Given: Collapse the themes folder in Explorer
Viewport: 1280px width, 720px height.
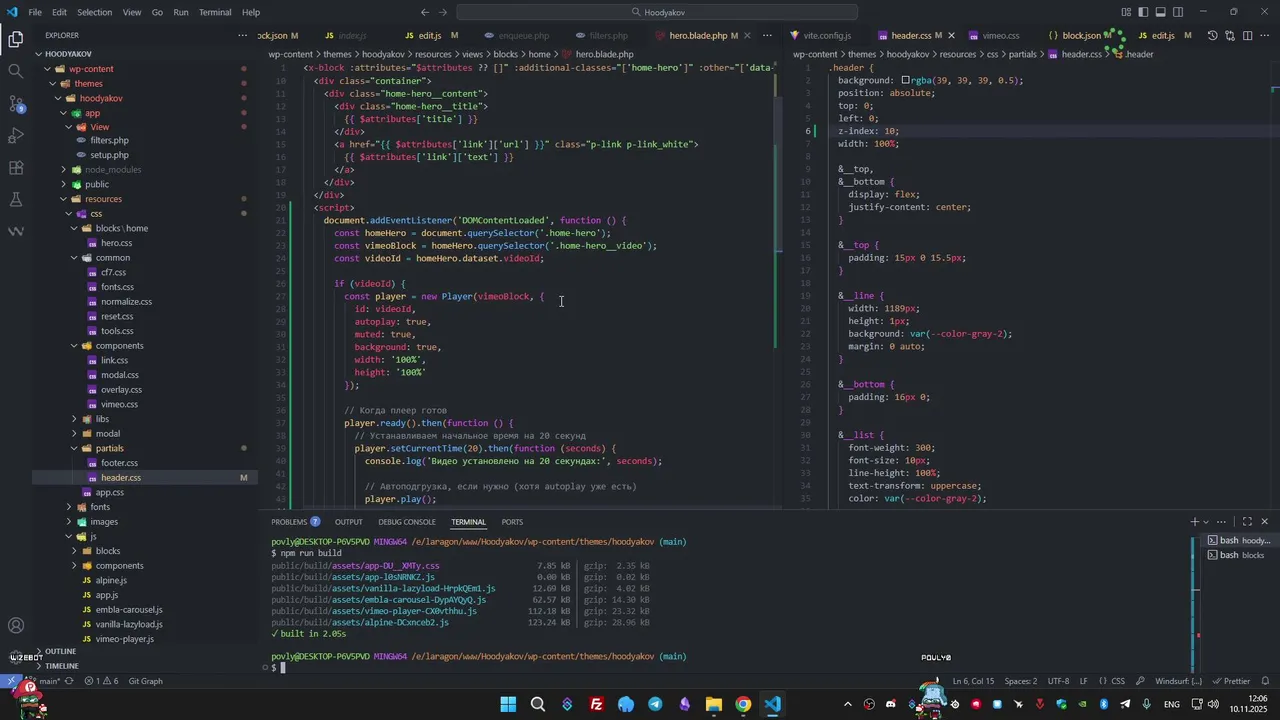Looking at the screenshot, I should [88, 84].
